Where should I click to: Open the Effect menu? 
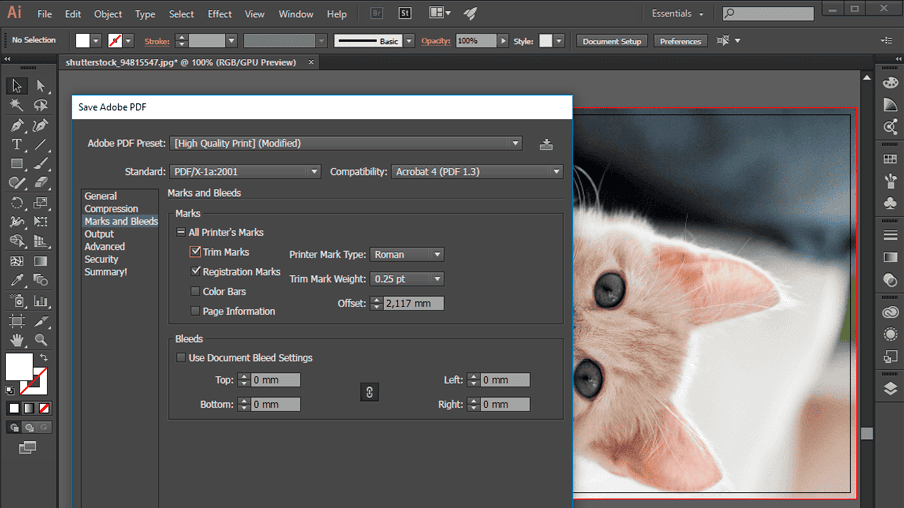pyautogui.click(x=219, y=14)
